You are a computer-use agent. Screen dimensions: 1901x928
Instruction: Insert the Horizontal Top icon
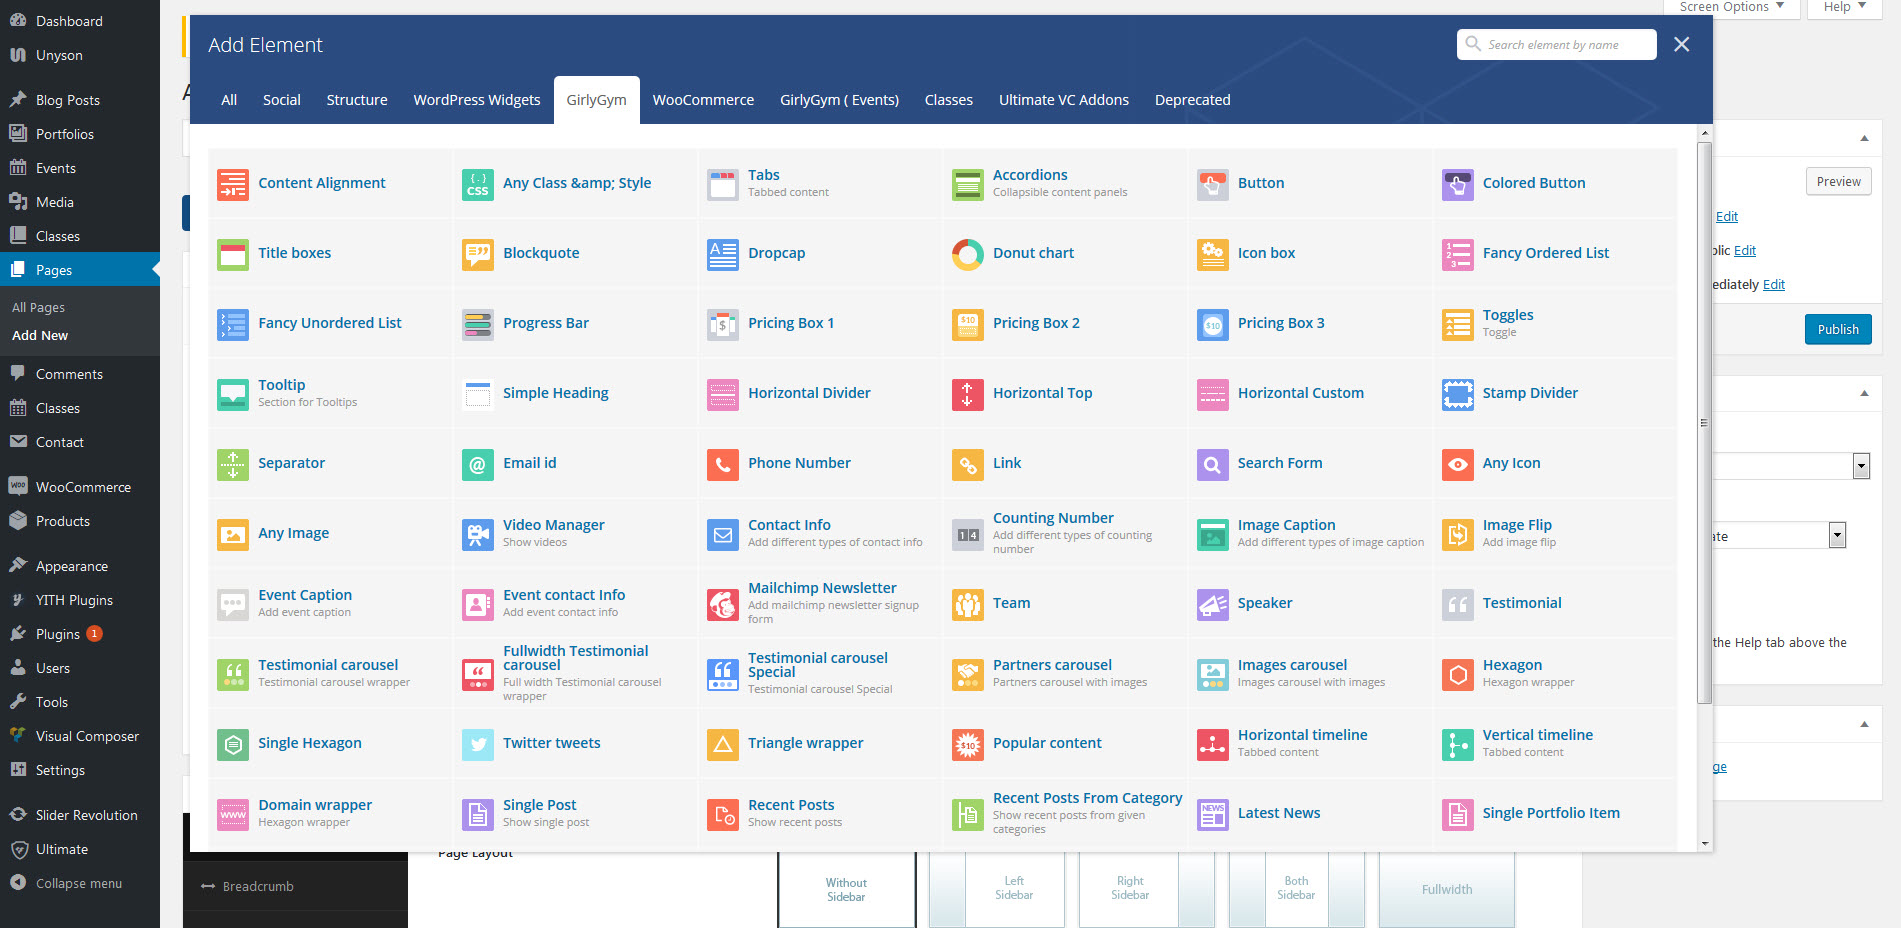click(x=967, y=394)
